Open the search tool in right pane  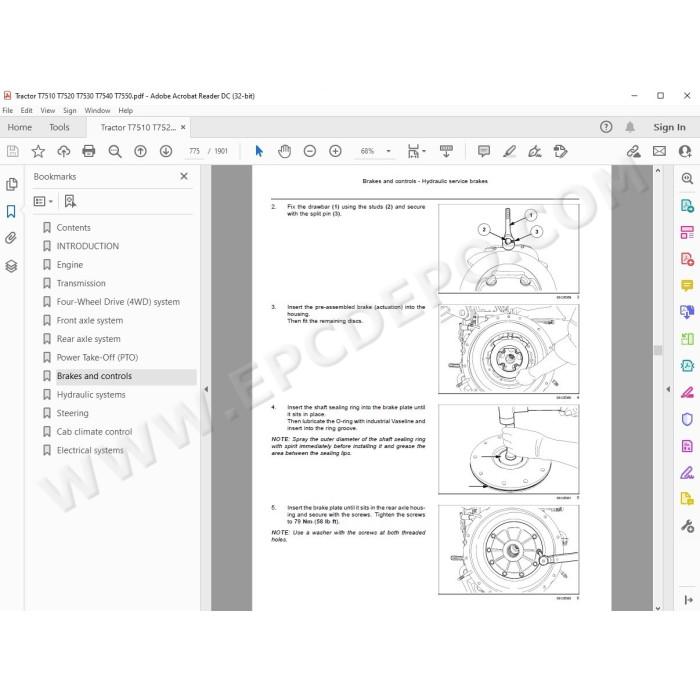tap(687, 179)
